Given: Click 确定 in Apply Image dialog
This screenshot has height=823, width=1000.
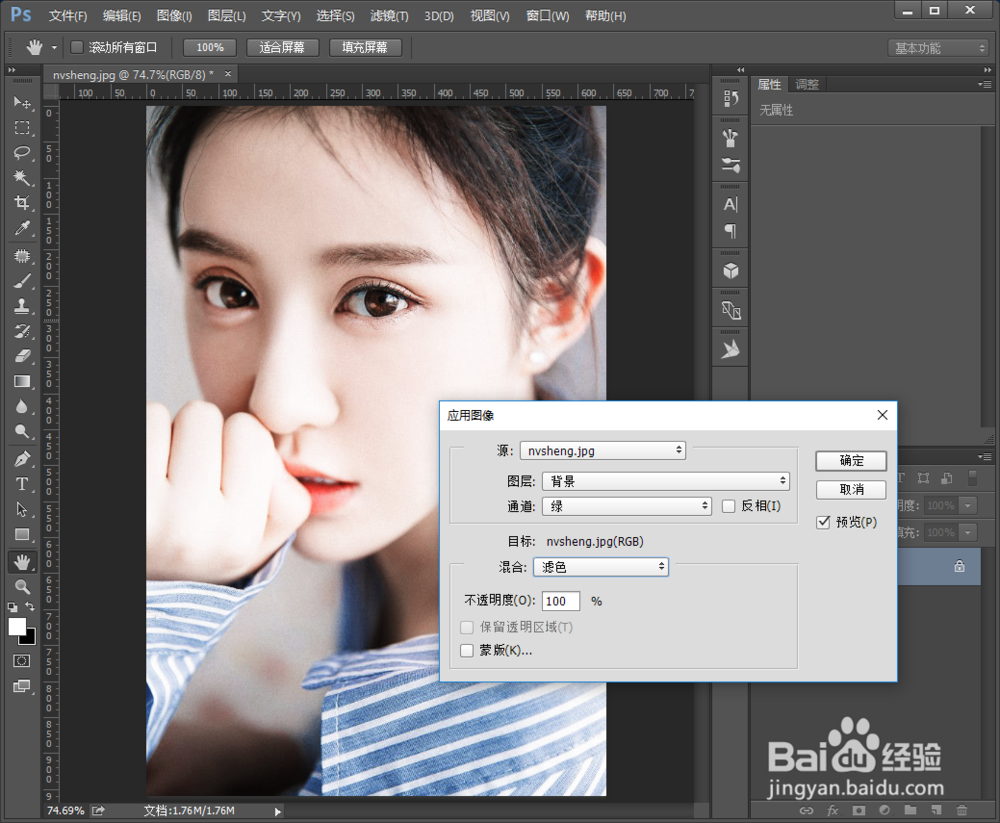Looking at the screenshot, I should tap(851, 461).
